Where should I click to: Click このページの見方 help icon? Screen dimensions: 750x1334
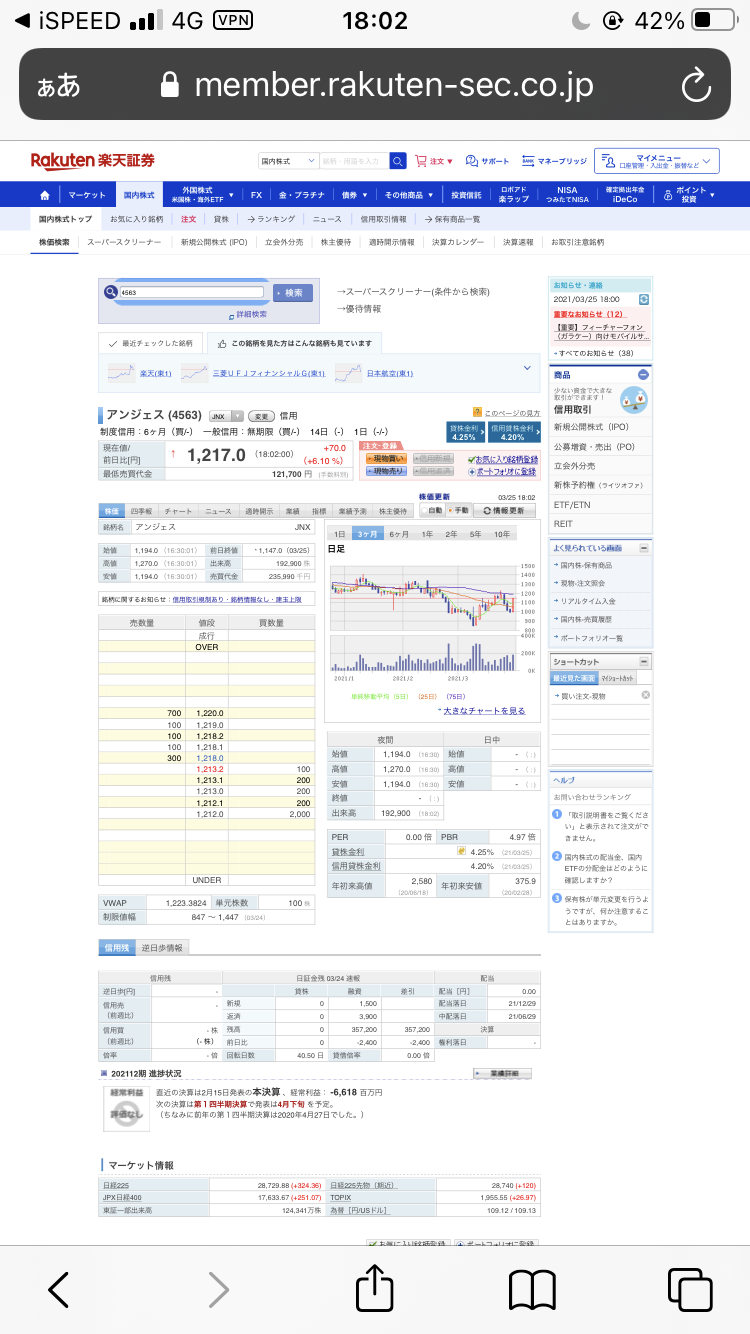tap(478, 412)
